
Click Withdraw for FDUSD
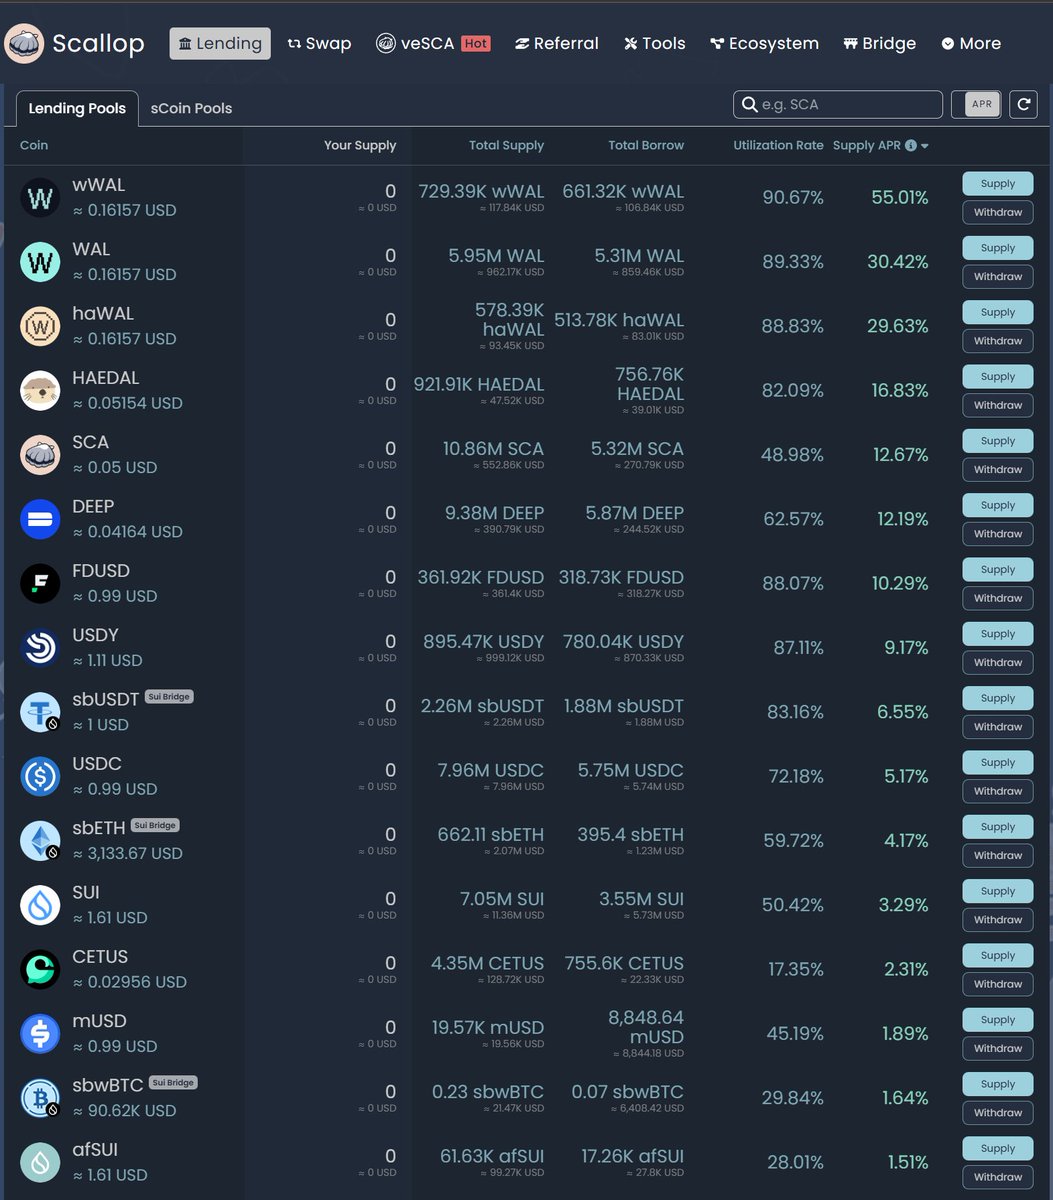point(998,598)
